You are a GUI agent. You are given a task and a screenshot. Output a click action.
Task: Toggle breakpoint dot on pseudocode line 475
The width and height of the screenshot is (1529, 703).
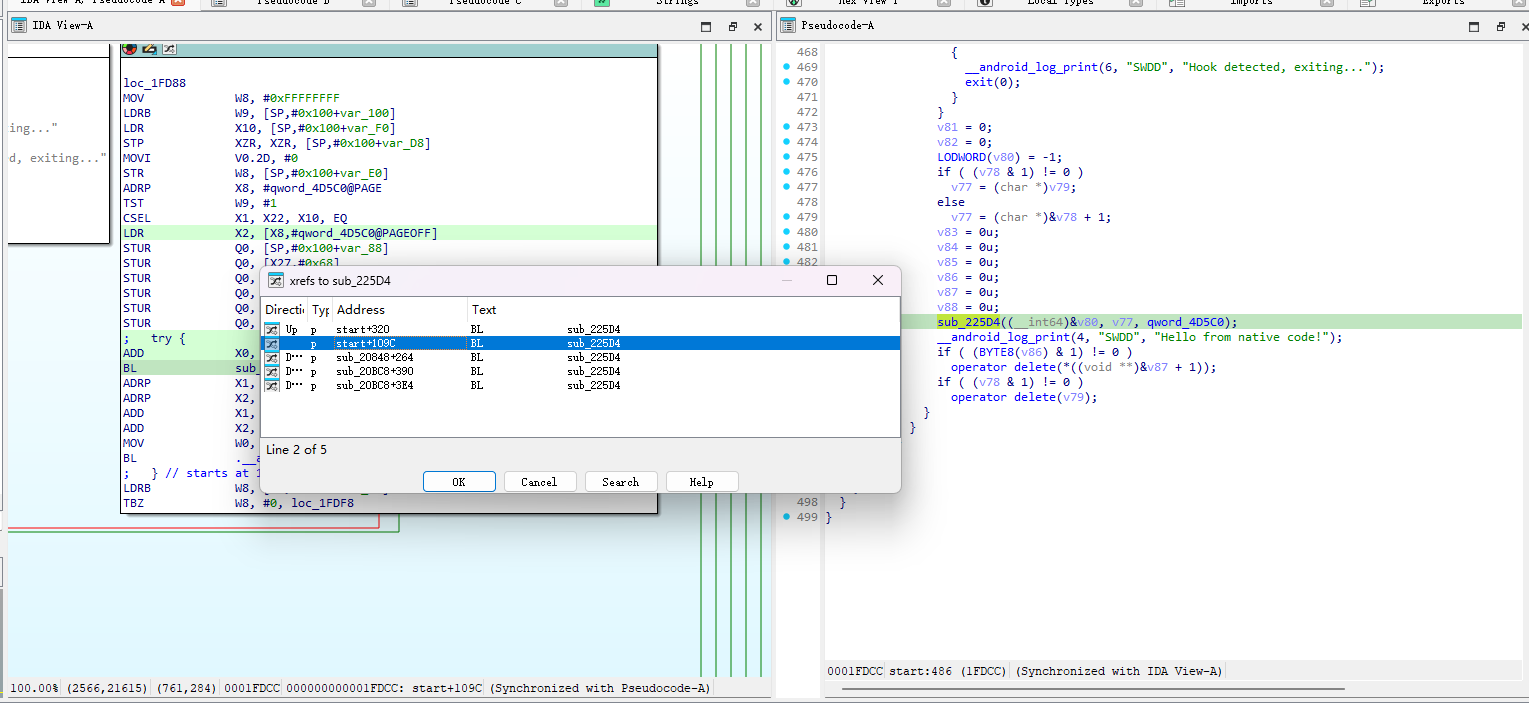pos(787,157)
